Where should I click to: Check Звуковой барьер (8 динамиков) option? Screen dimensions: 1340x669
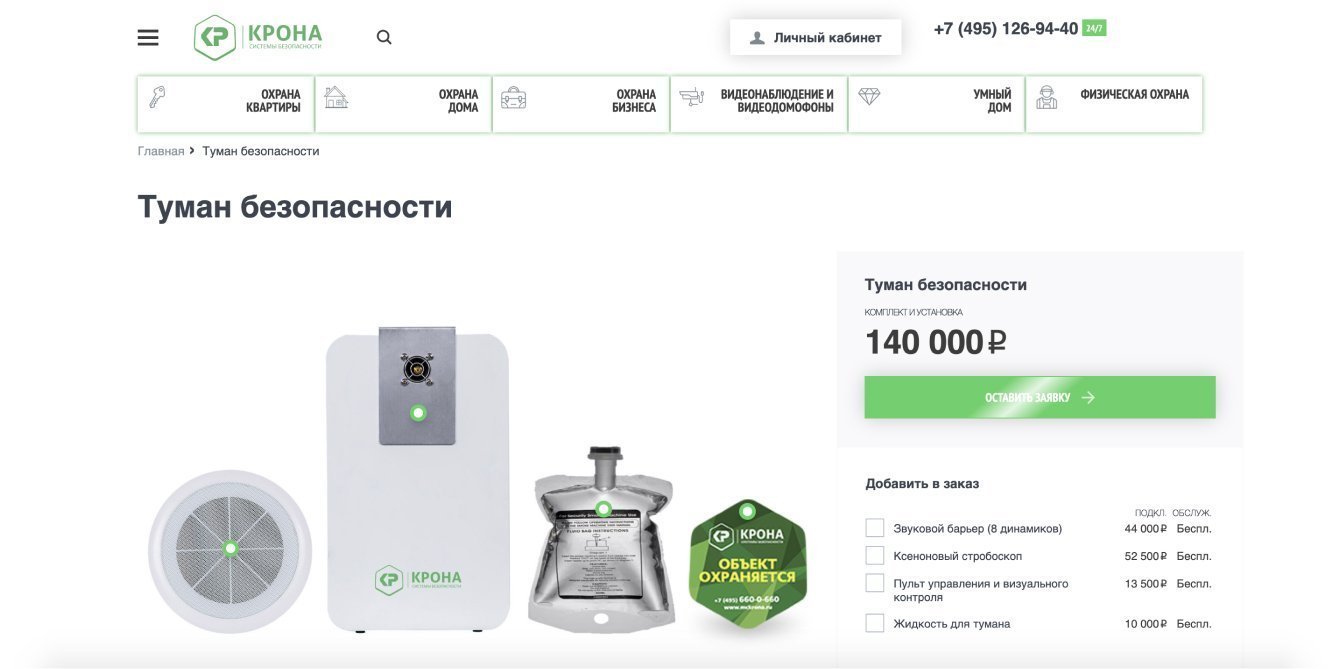(x=875, y=528)
